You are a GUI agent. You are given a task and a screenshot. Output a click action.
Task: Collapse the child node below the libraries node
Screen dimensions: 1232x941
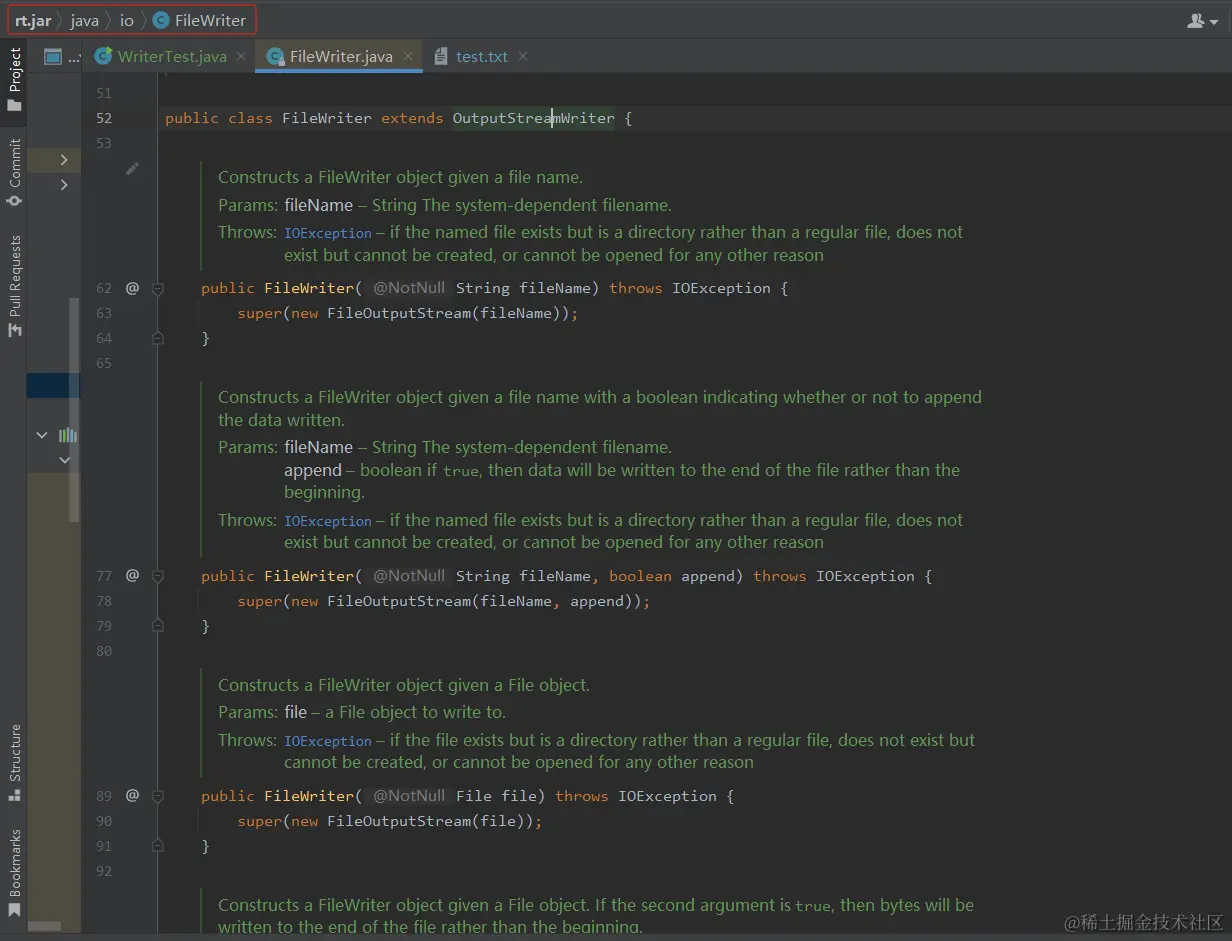point(64,460)
